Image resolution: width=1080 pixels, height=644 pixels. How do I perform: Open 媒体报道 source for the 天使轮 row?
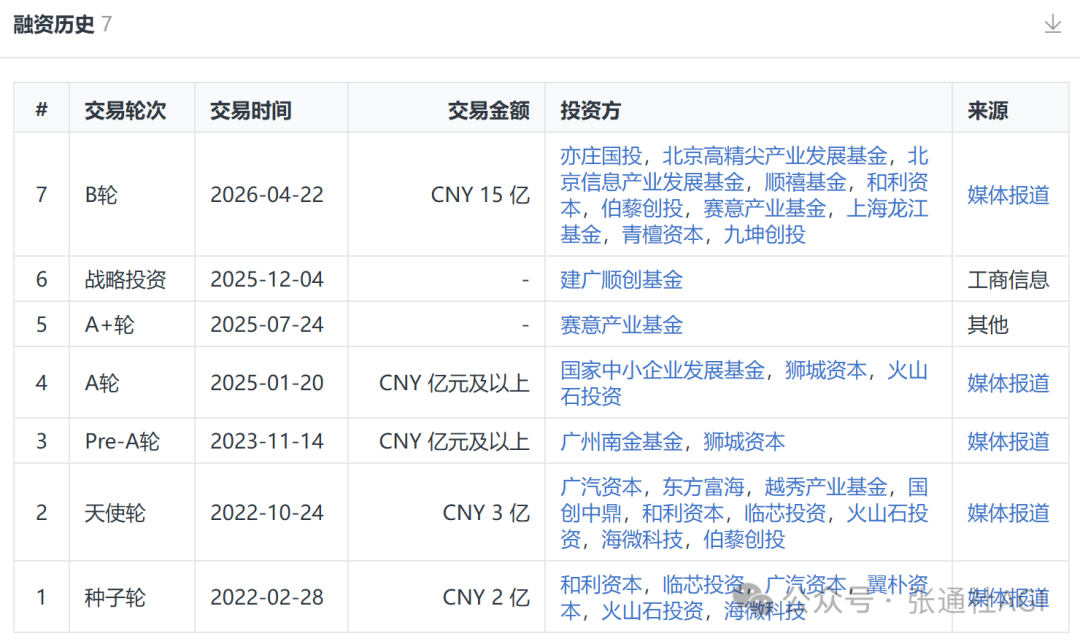1008,513
